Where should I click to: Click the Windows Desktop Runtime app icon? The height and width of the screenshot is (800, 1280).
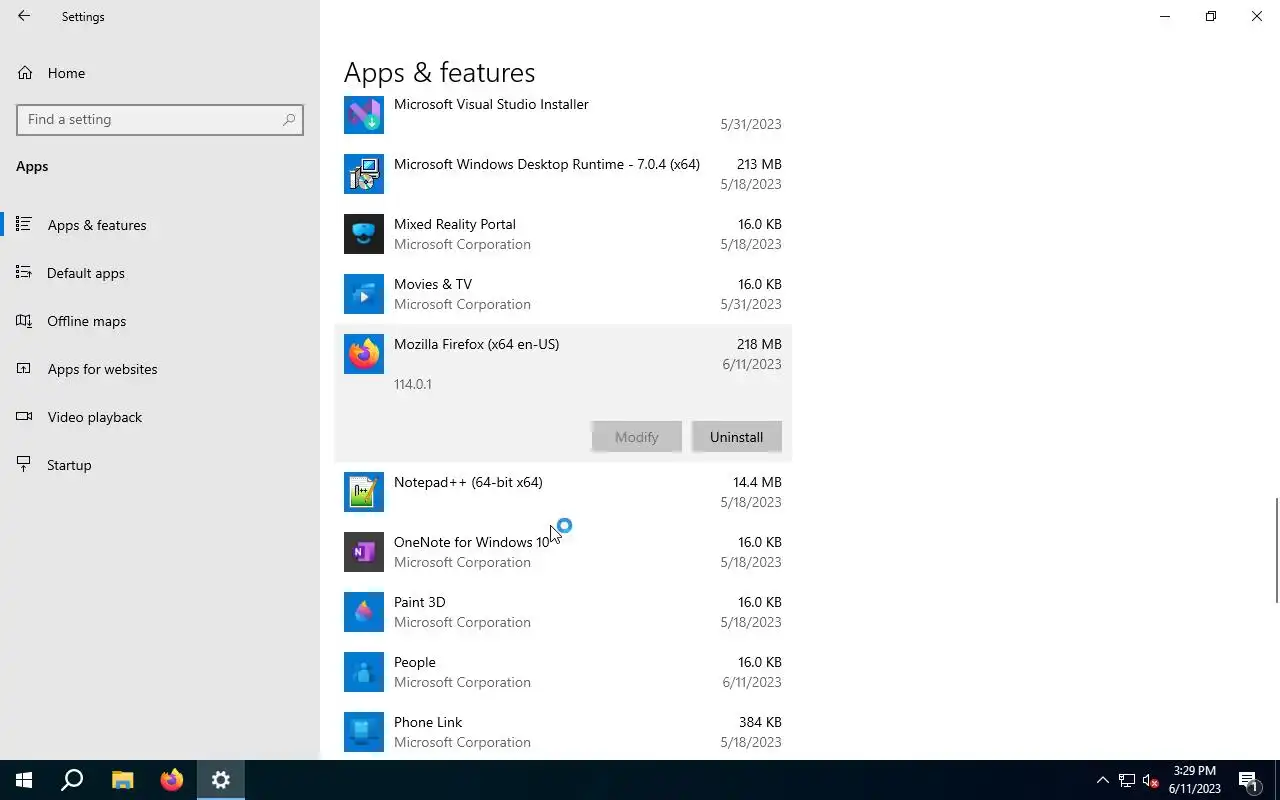click(x=364, y=174)
